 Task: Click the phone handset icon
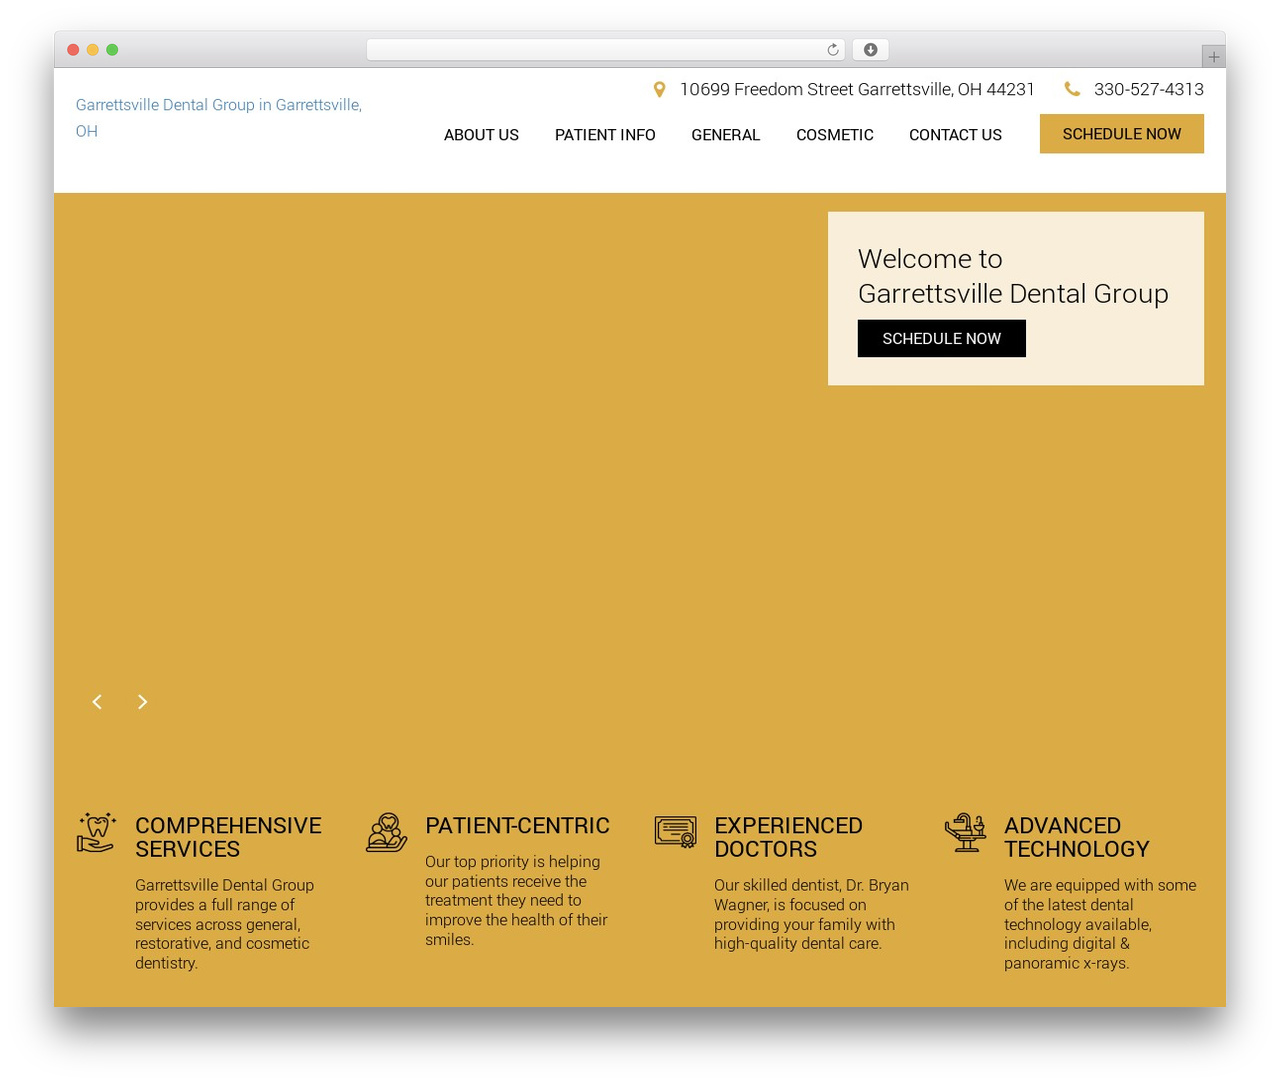pos(1072,89)
